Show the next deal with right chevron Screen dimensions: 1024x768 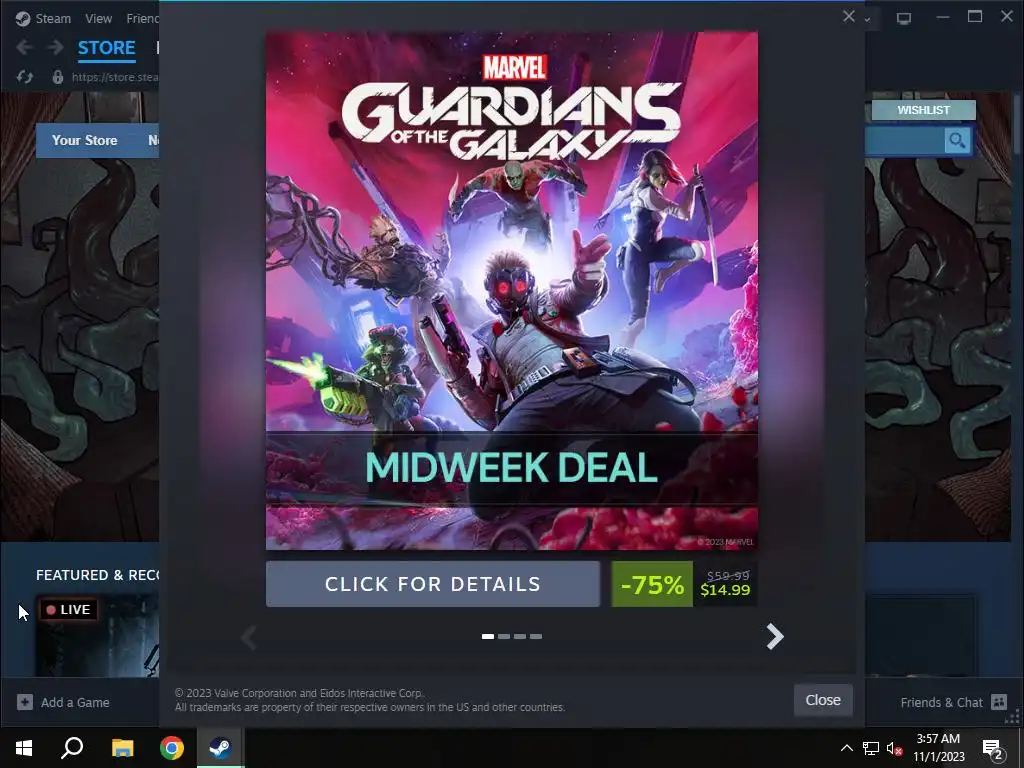tap(775, 636)
